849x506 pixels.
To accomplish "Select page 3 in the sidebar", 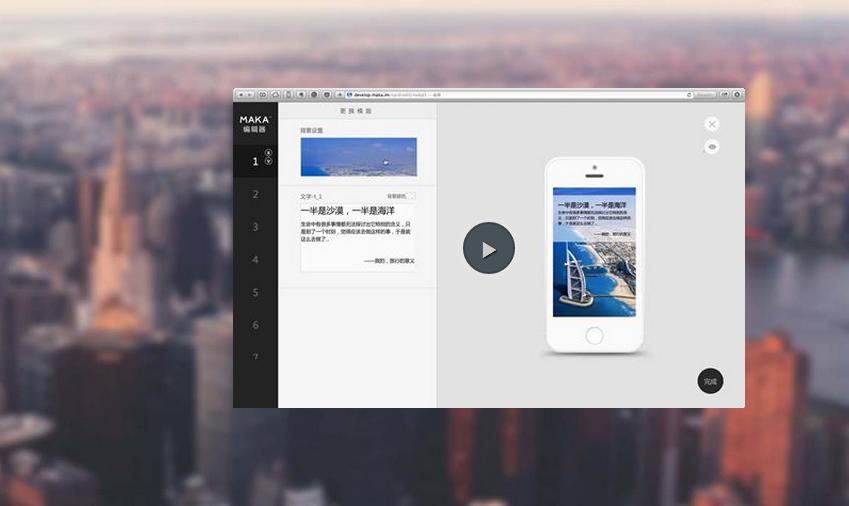I will click(256, 227).
